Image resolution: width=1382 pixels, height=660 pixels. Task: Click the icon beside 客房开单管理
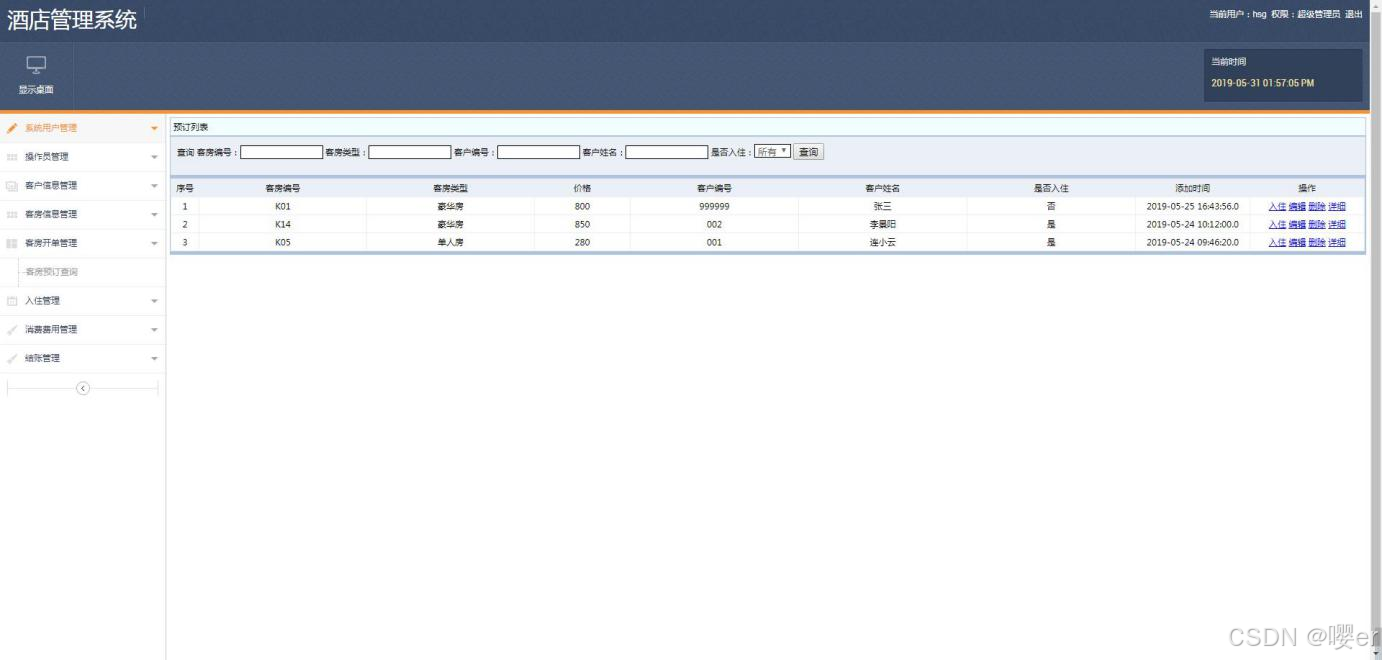pyautogui.click(x=12, y=243)
